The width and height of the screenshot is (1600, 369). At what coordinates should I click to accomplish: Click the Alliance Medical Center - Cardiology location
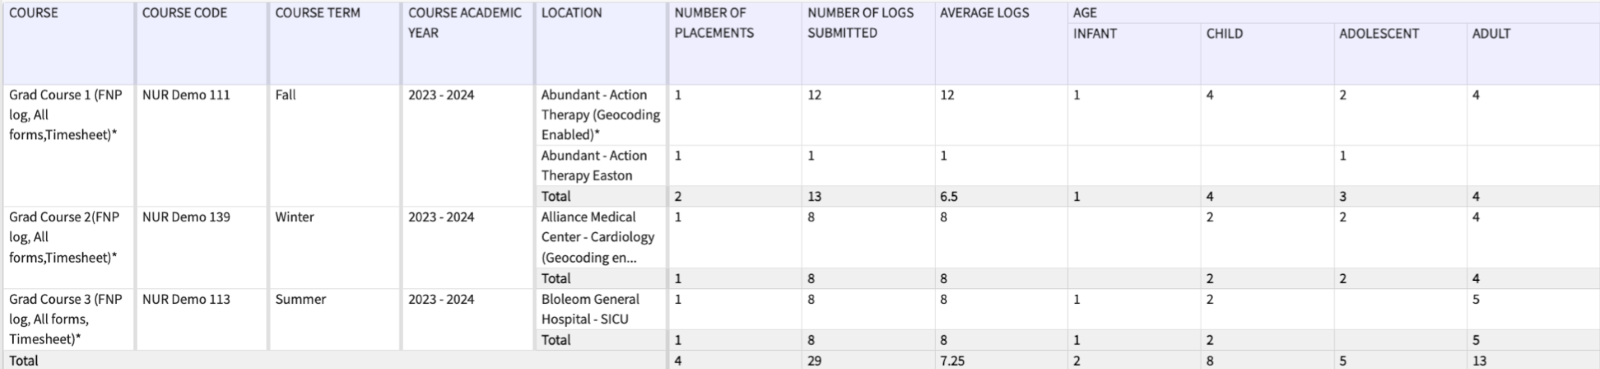point(600,238)
